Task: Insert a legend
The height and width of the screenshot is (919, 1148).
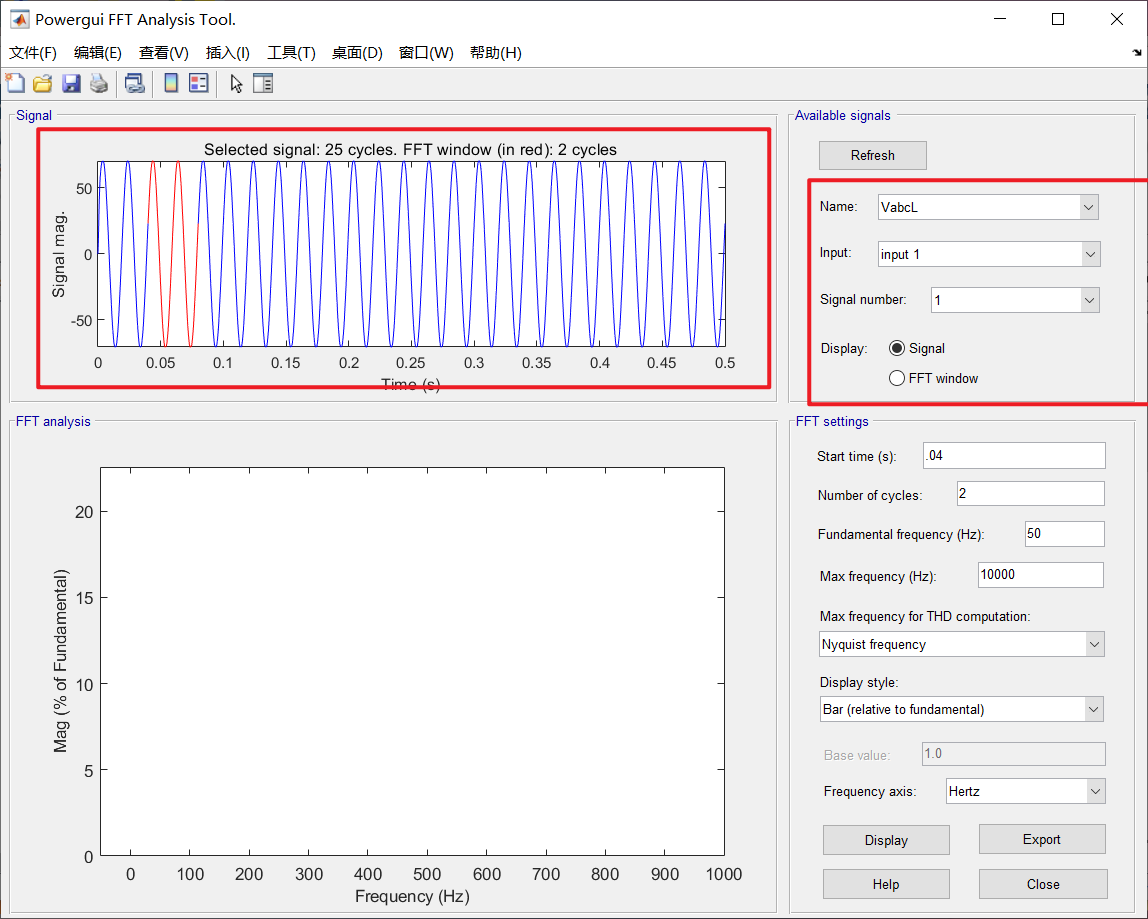Action: coord(198,83)
